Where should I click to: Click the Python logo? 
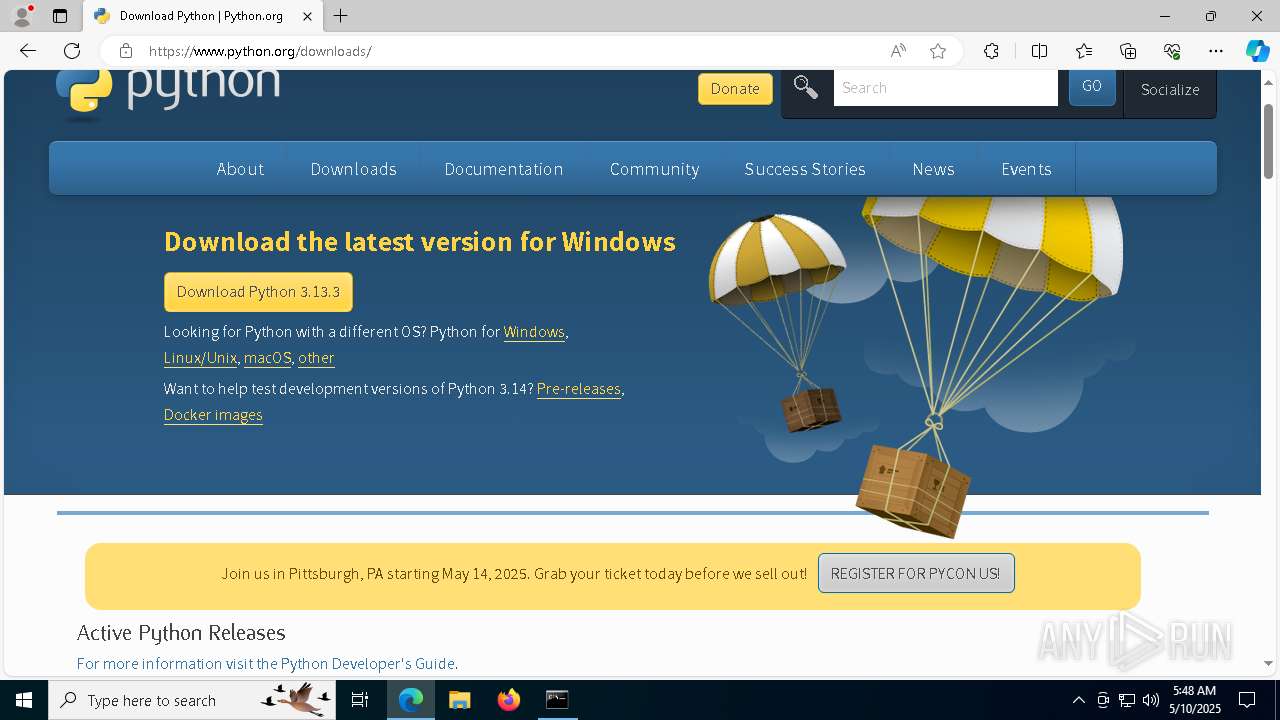(168, 94)
